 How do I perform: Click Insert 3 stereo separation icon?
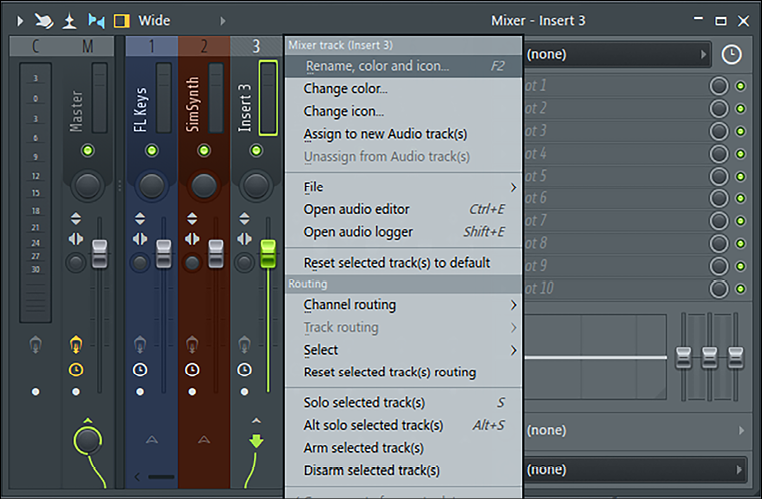coord(244,263)
